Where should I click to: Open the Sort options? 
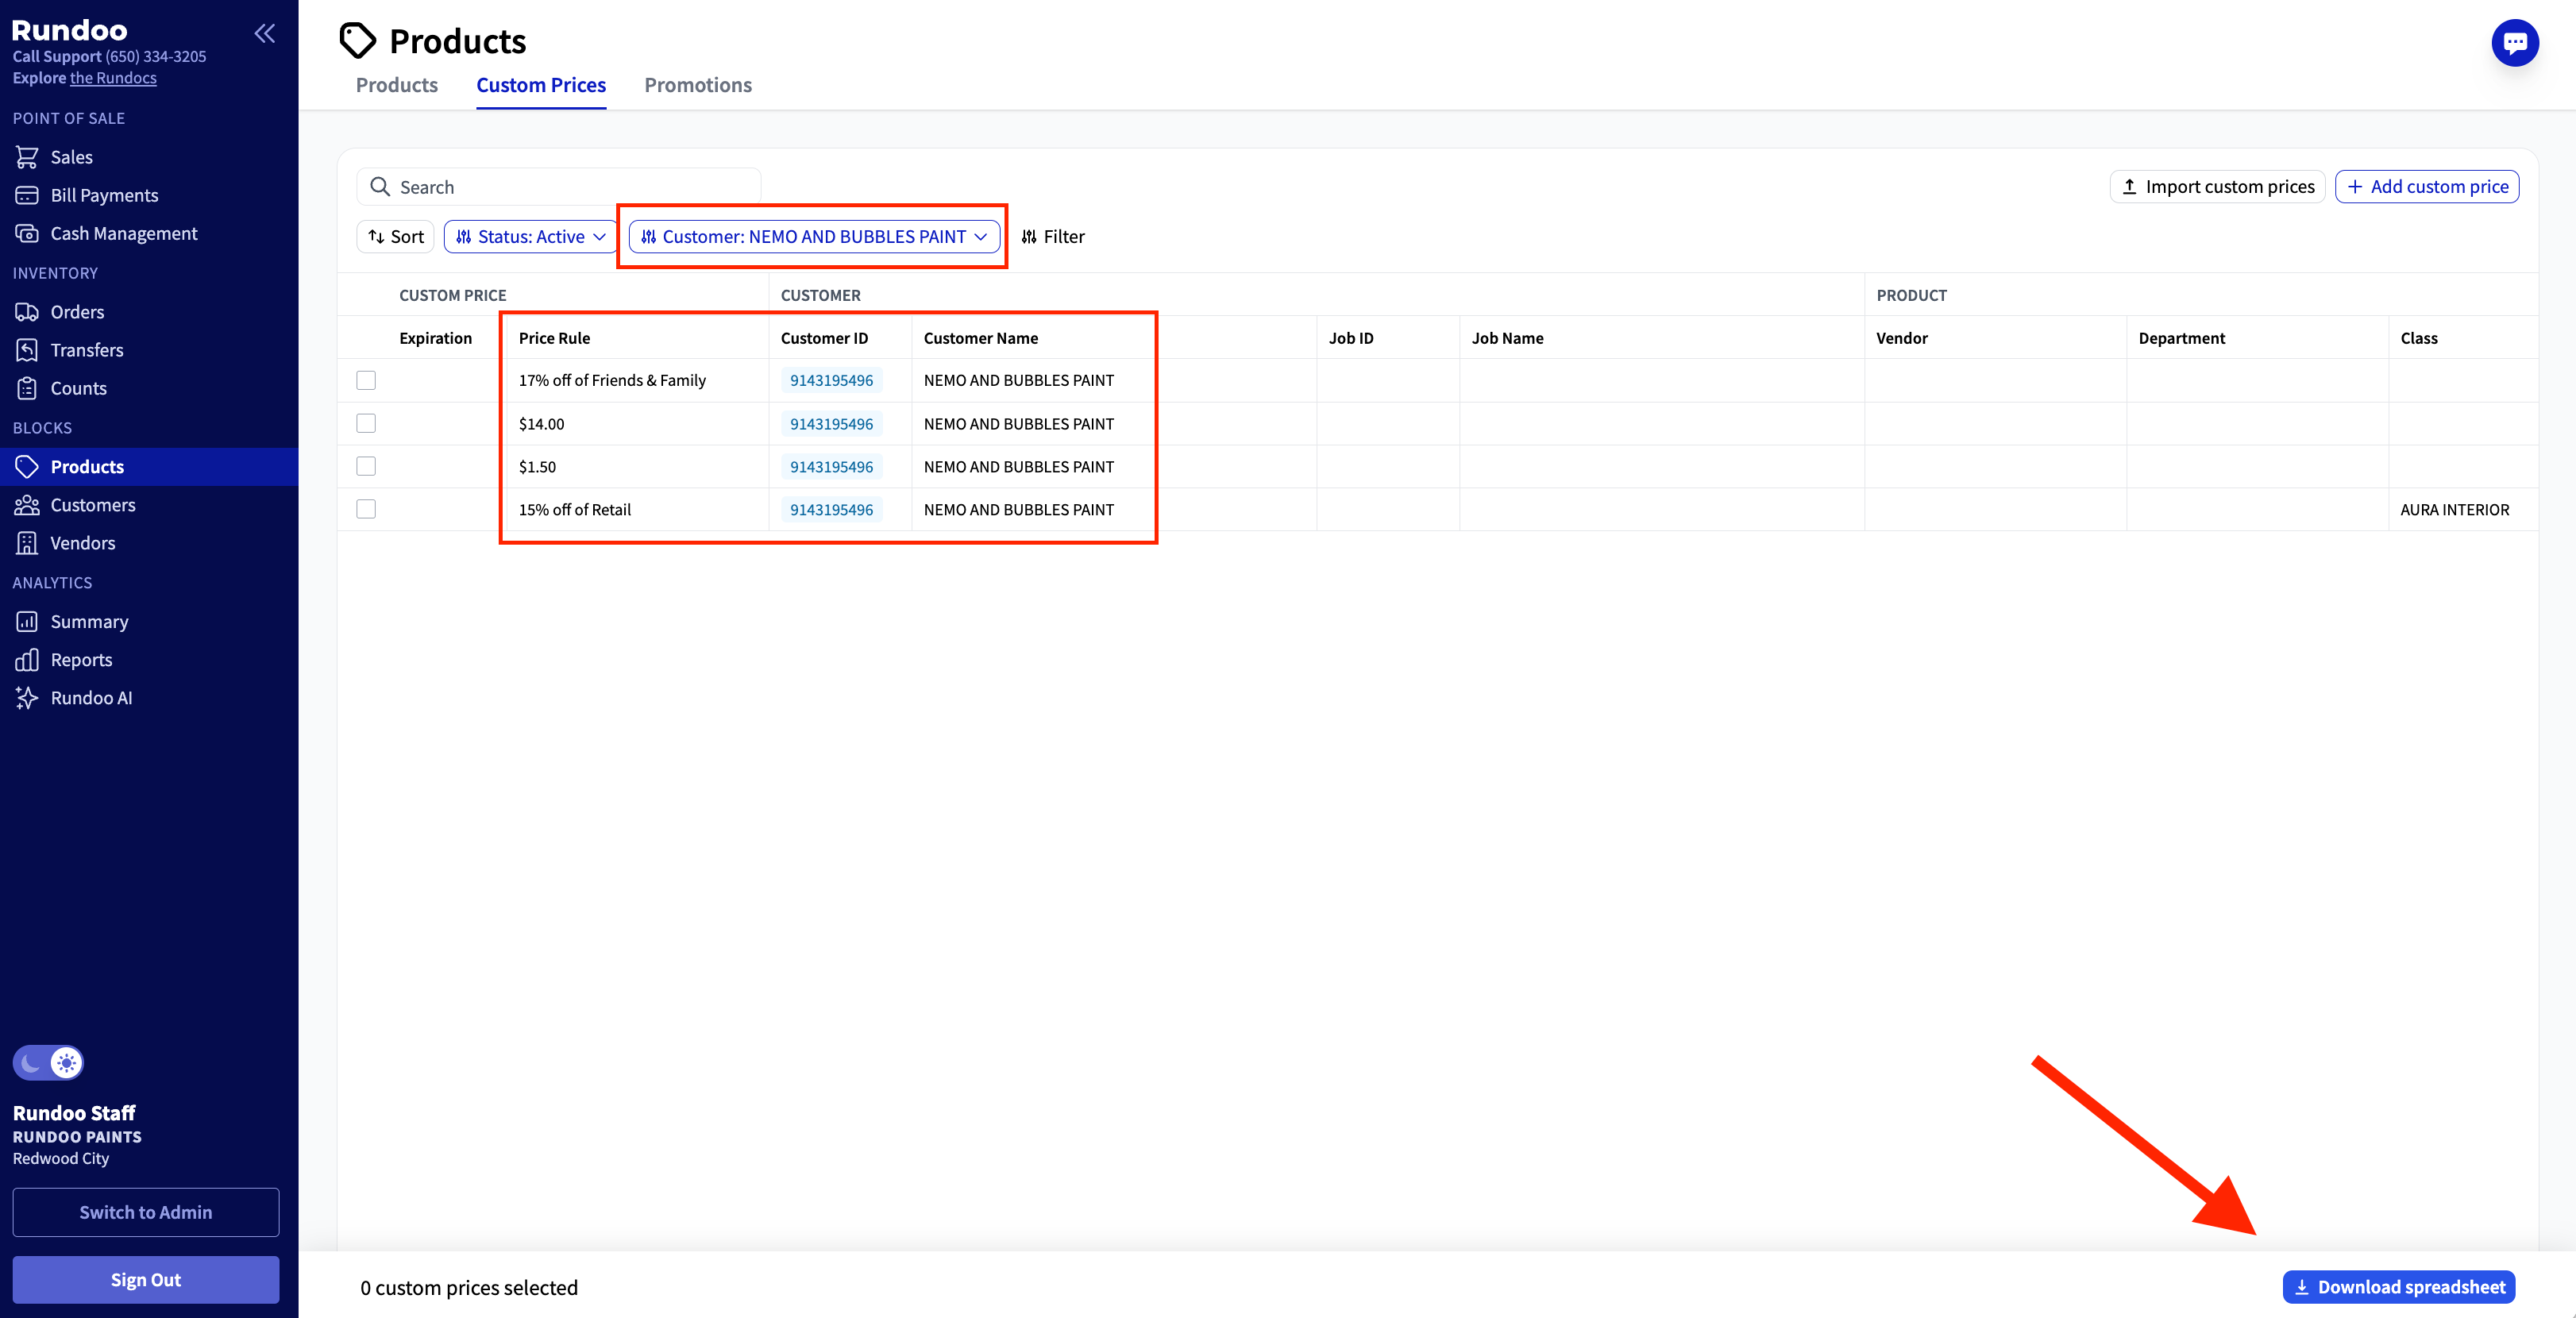(396, 237)
